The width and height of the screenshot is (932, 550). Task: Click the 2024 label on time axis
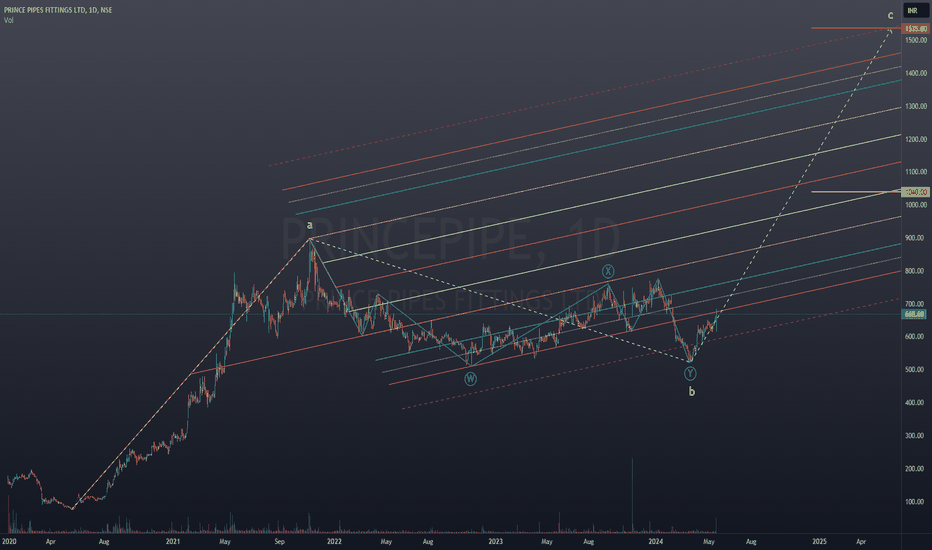656,542
